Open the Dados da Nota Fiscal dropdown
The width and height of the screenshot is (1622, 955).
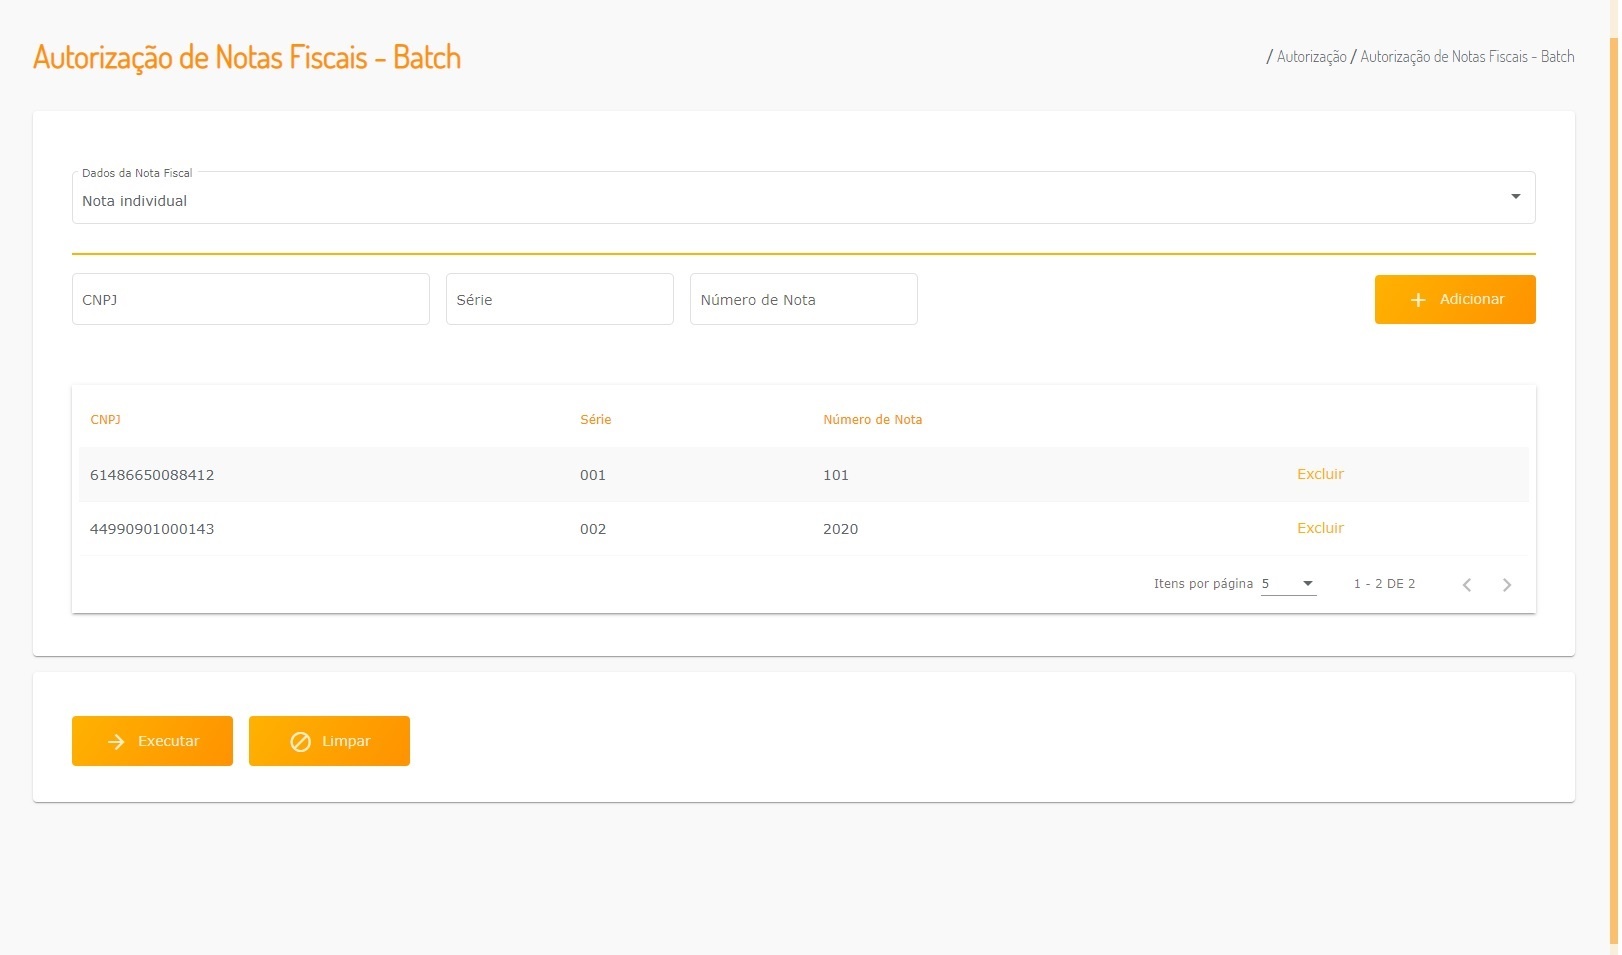802,198
